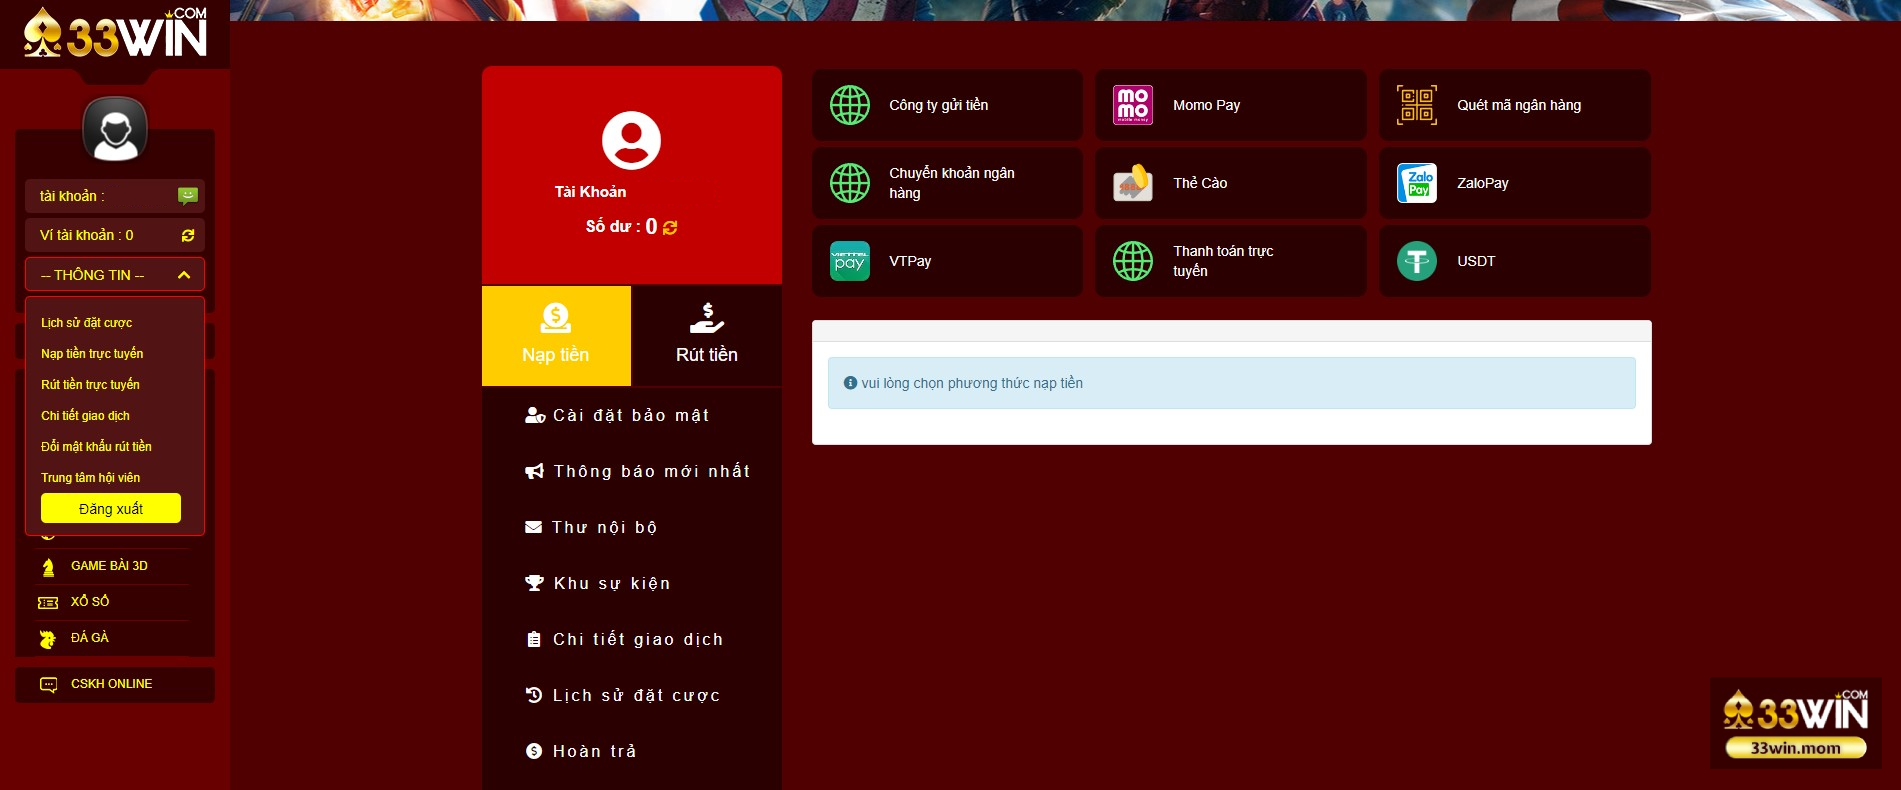This screenshot has height=790, width=1901.
Task: Click the 33win.mom floating banner
Action: [1795, 723]
